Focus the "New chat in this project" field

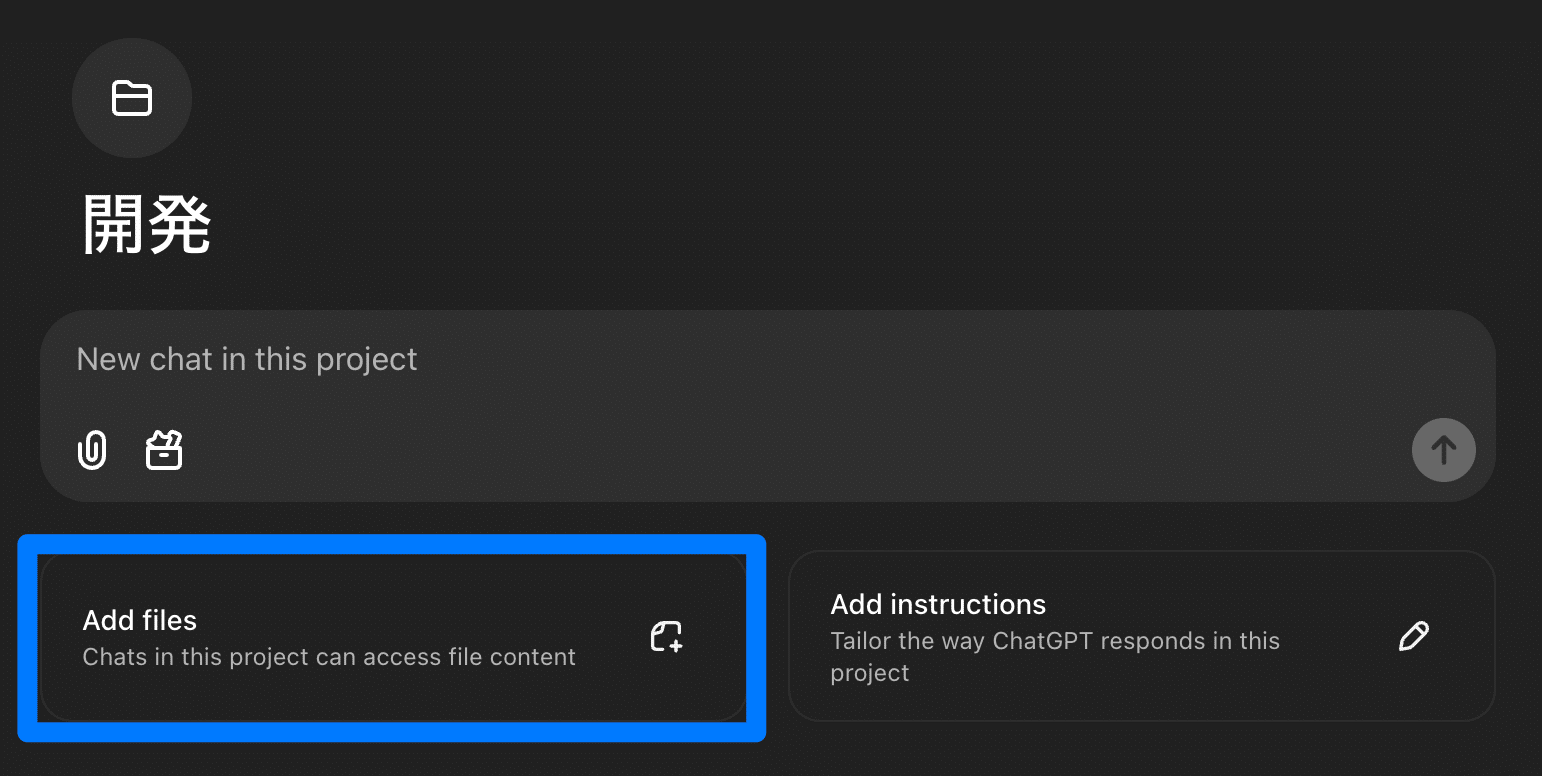point(600,360)
